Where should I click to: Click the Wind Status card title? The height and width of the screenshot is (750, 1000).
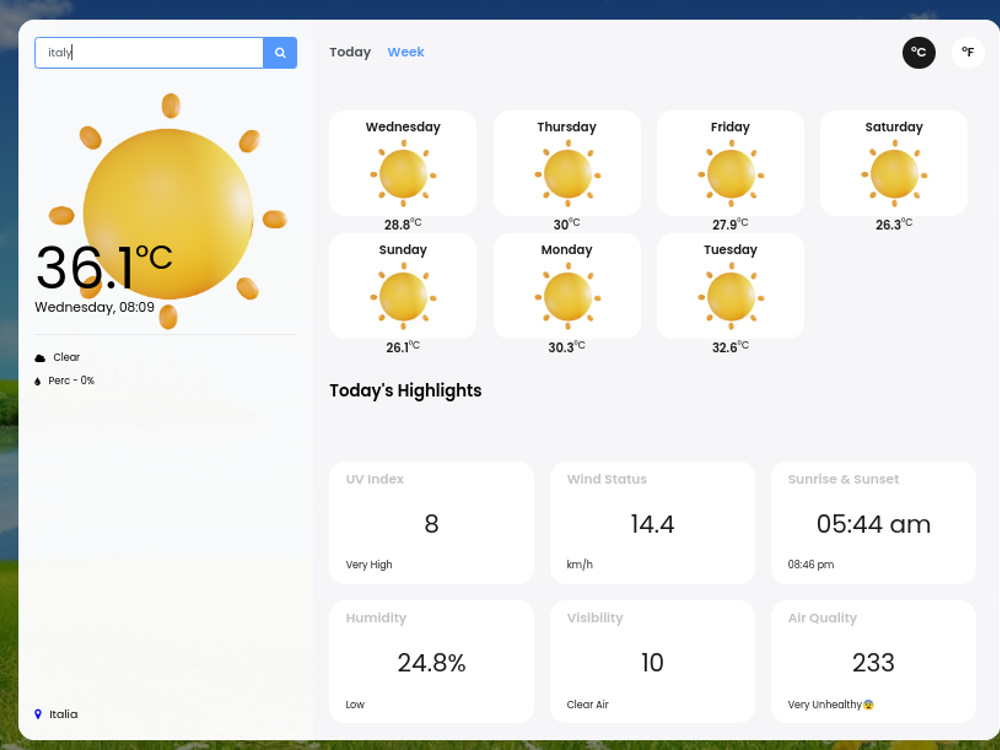(x=607, y=479)
